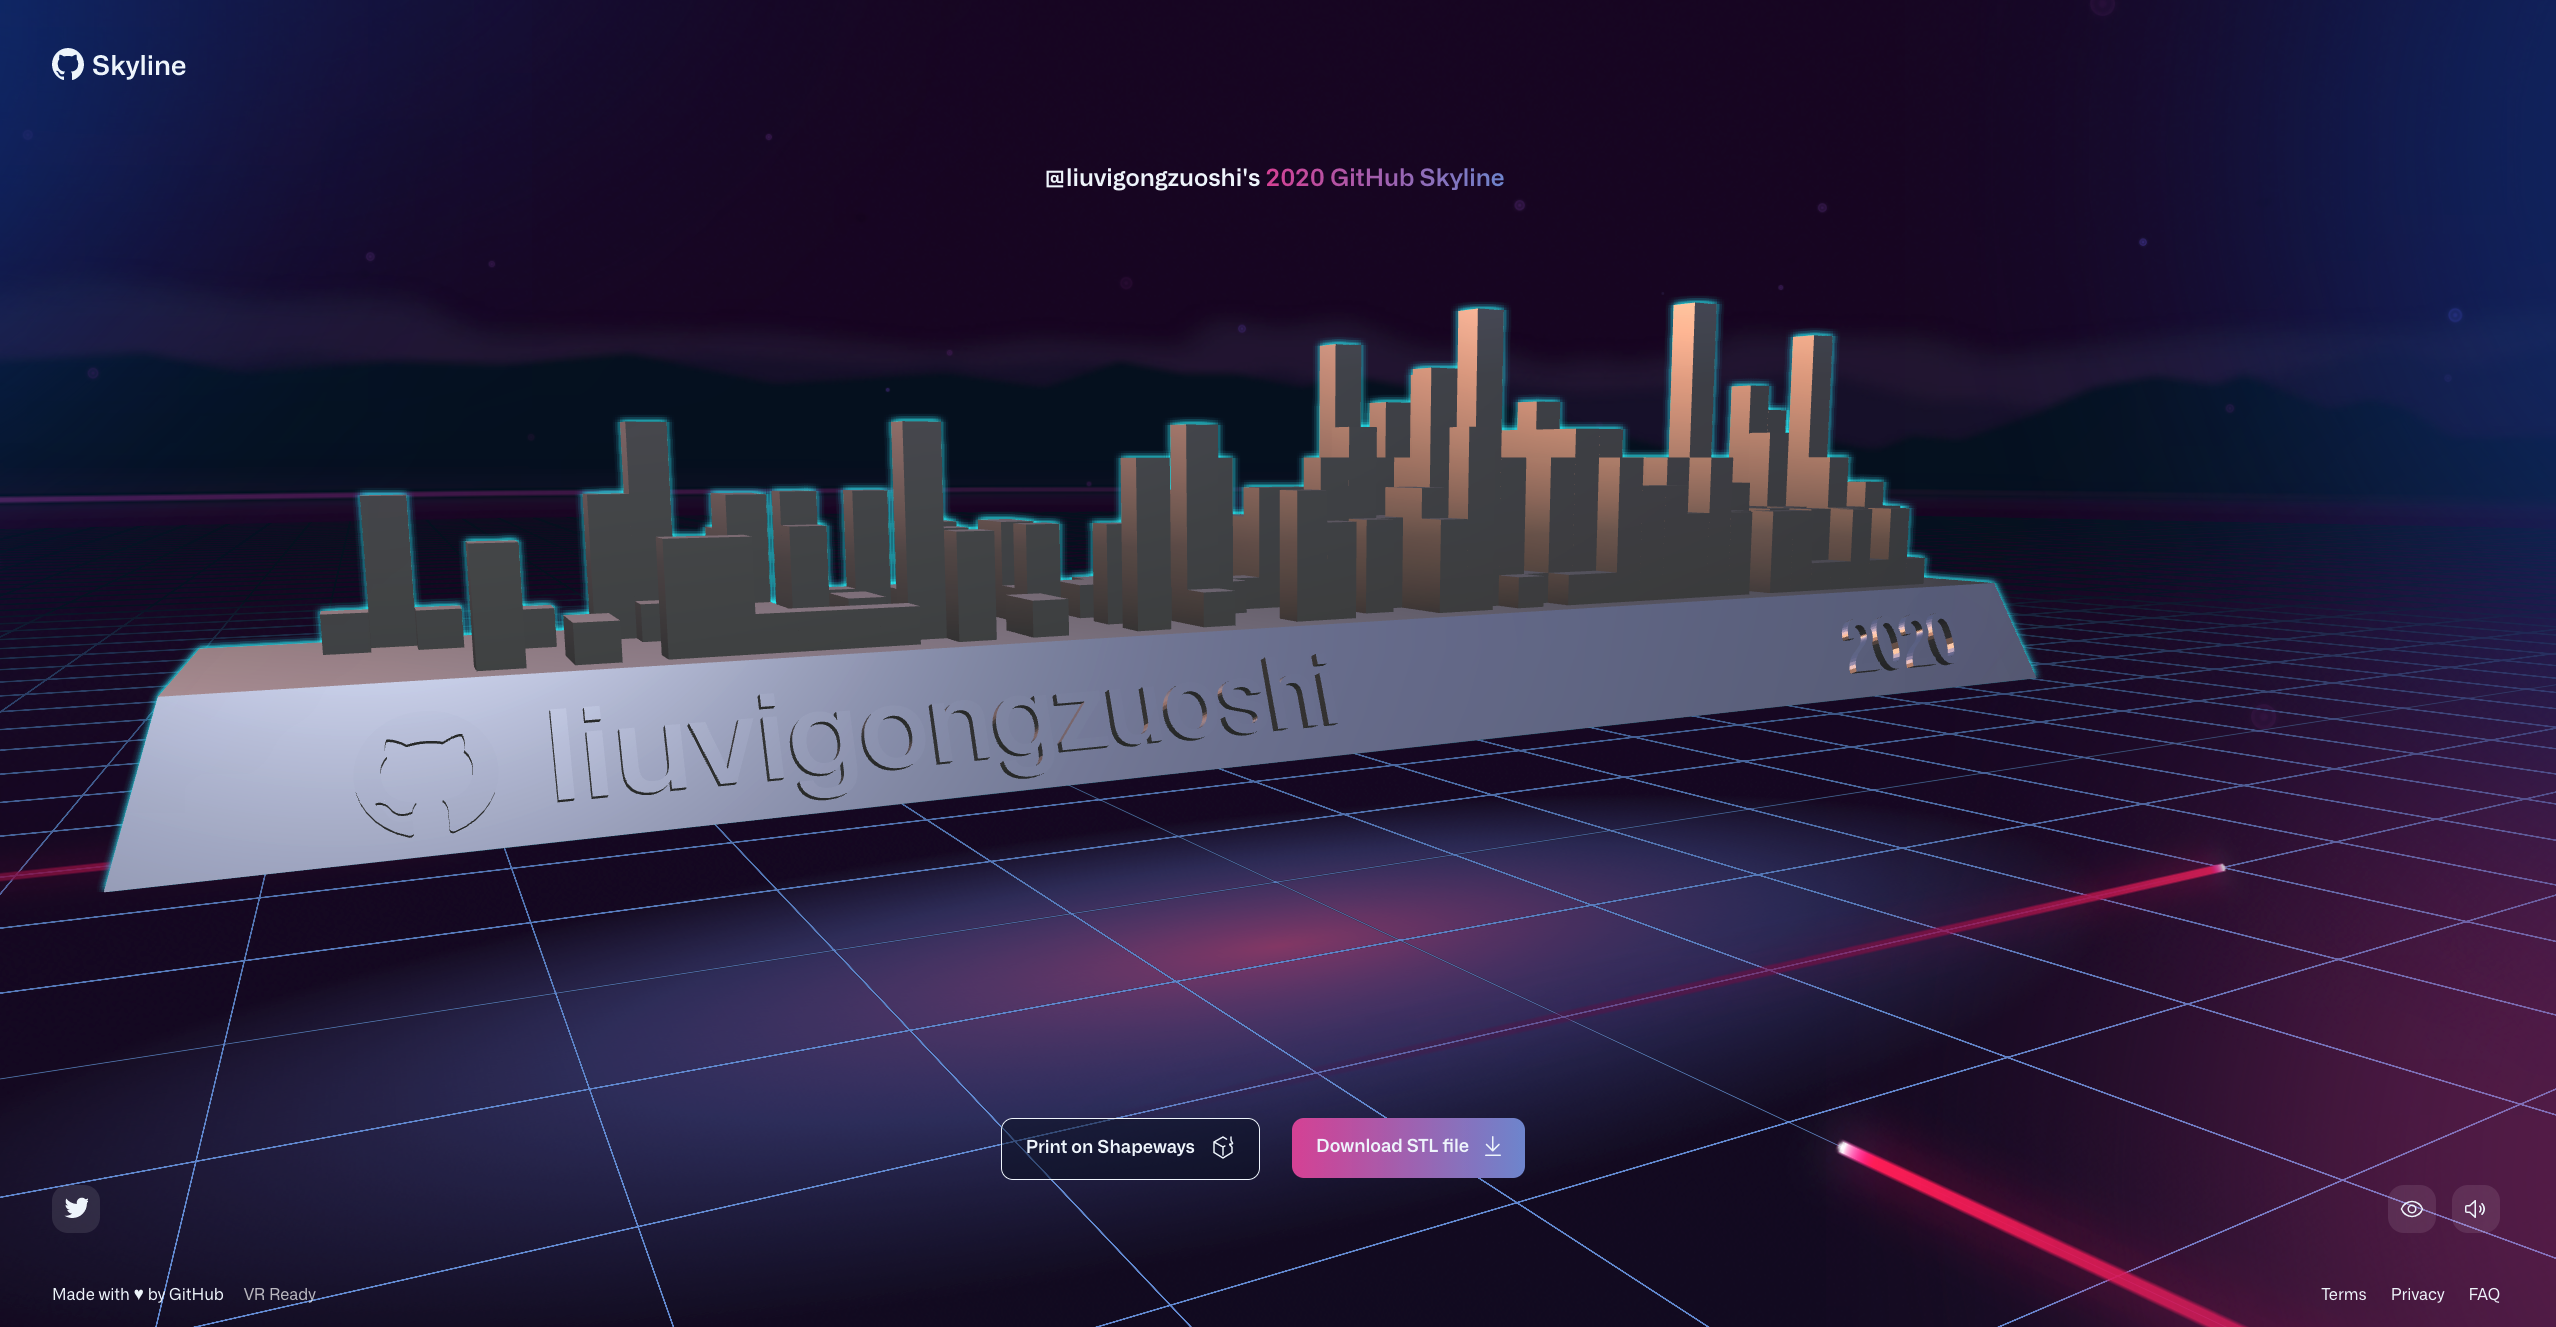Click the VR Ready label
The height and width of the screenshot is (1327, 2556).
[280, 1294]
